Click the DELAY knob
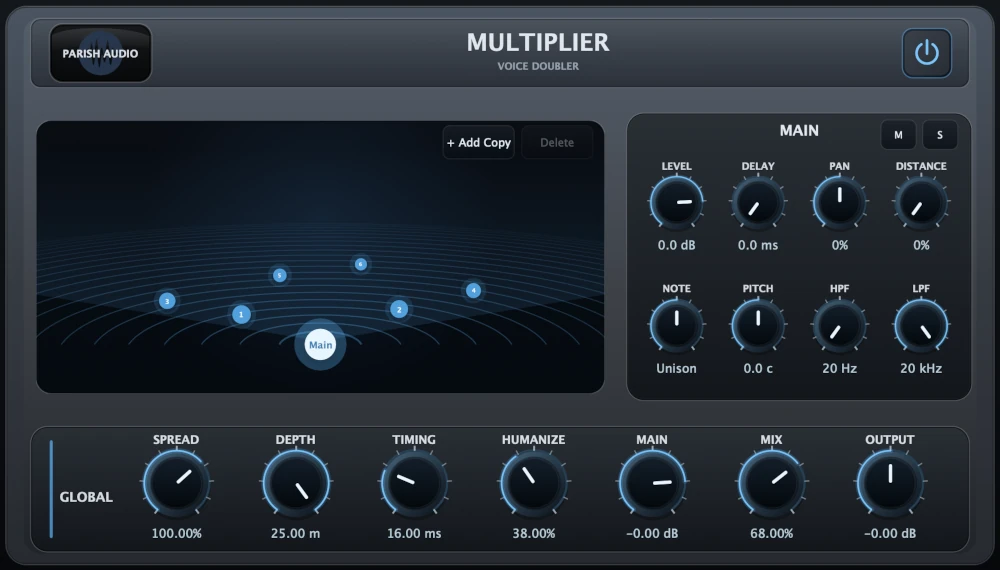 click(758, 203)
